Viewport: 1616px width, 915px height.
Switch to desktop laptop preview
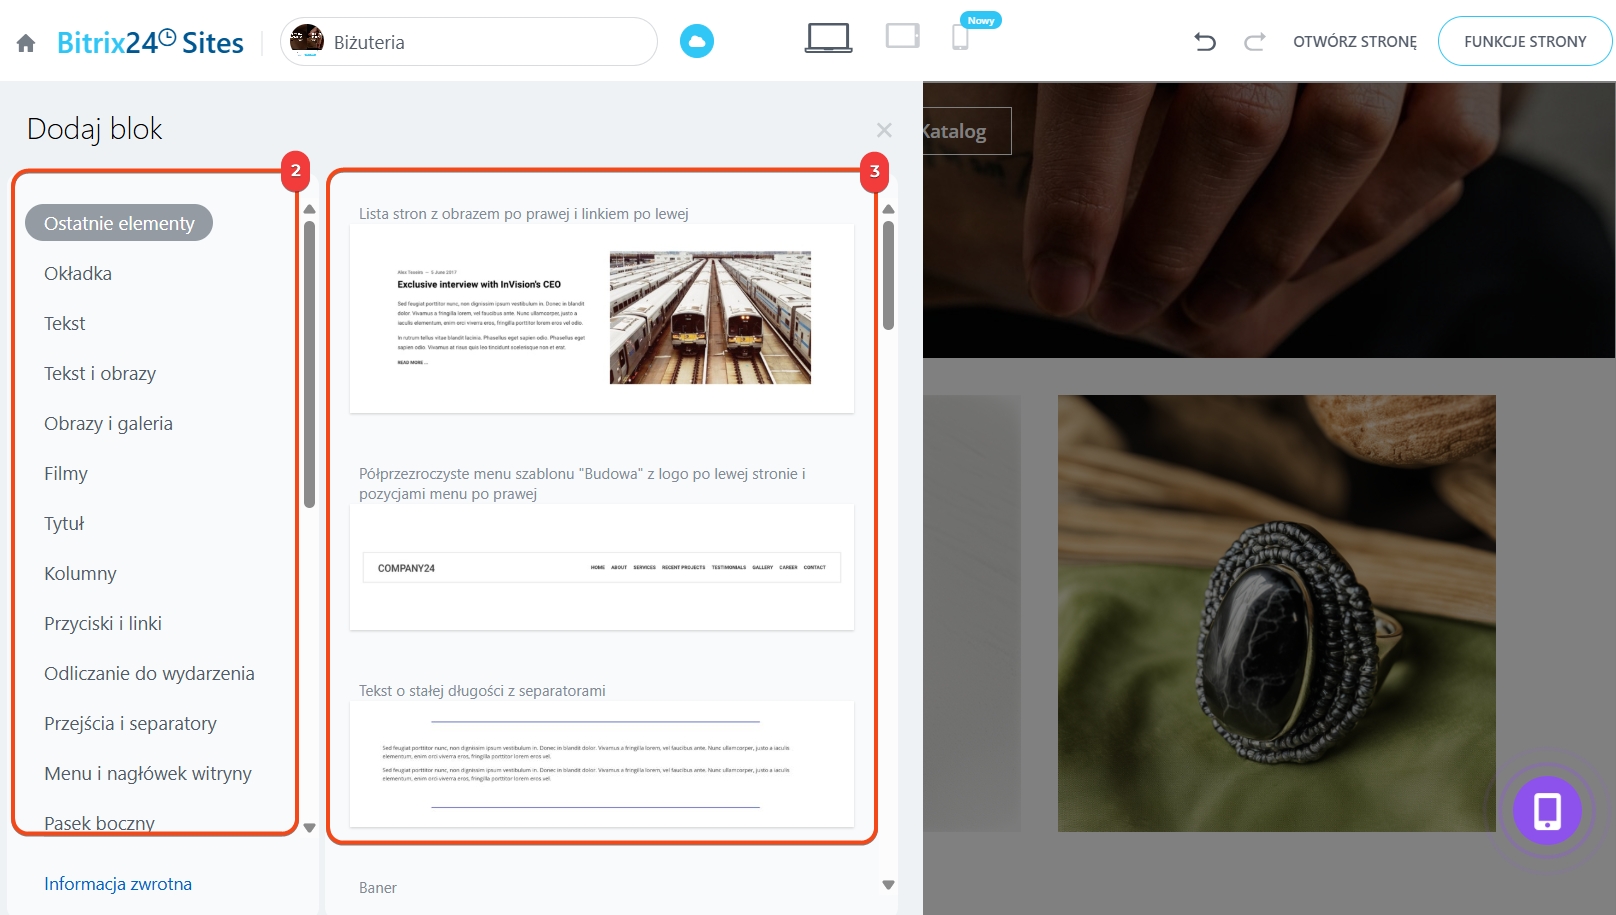tap(829, 38)
